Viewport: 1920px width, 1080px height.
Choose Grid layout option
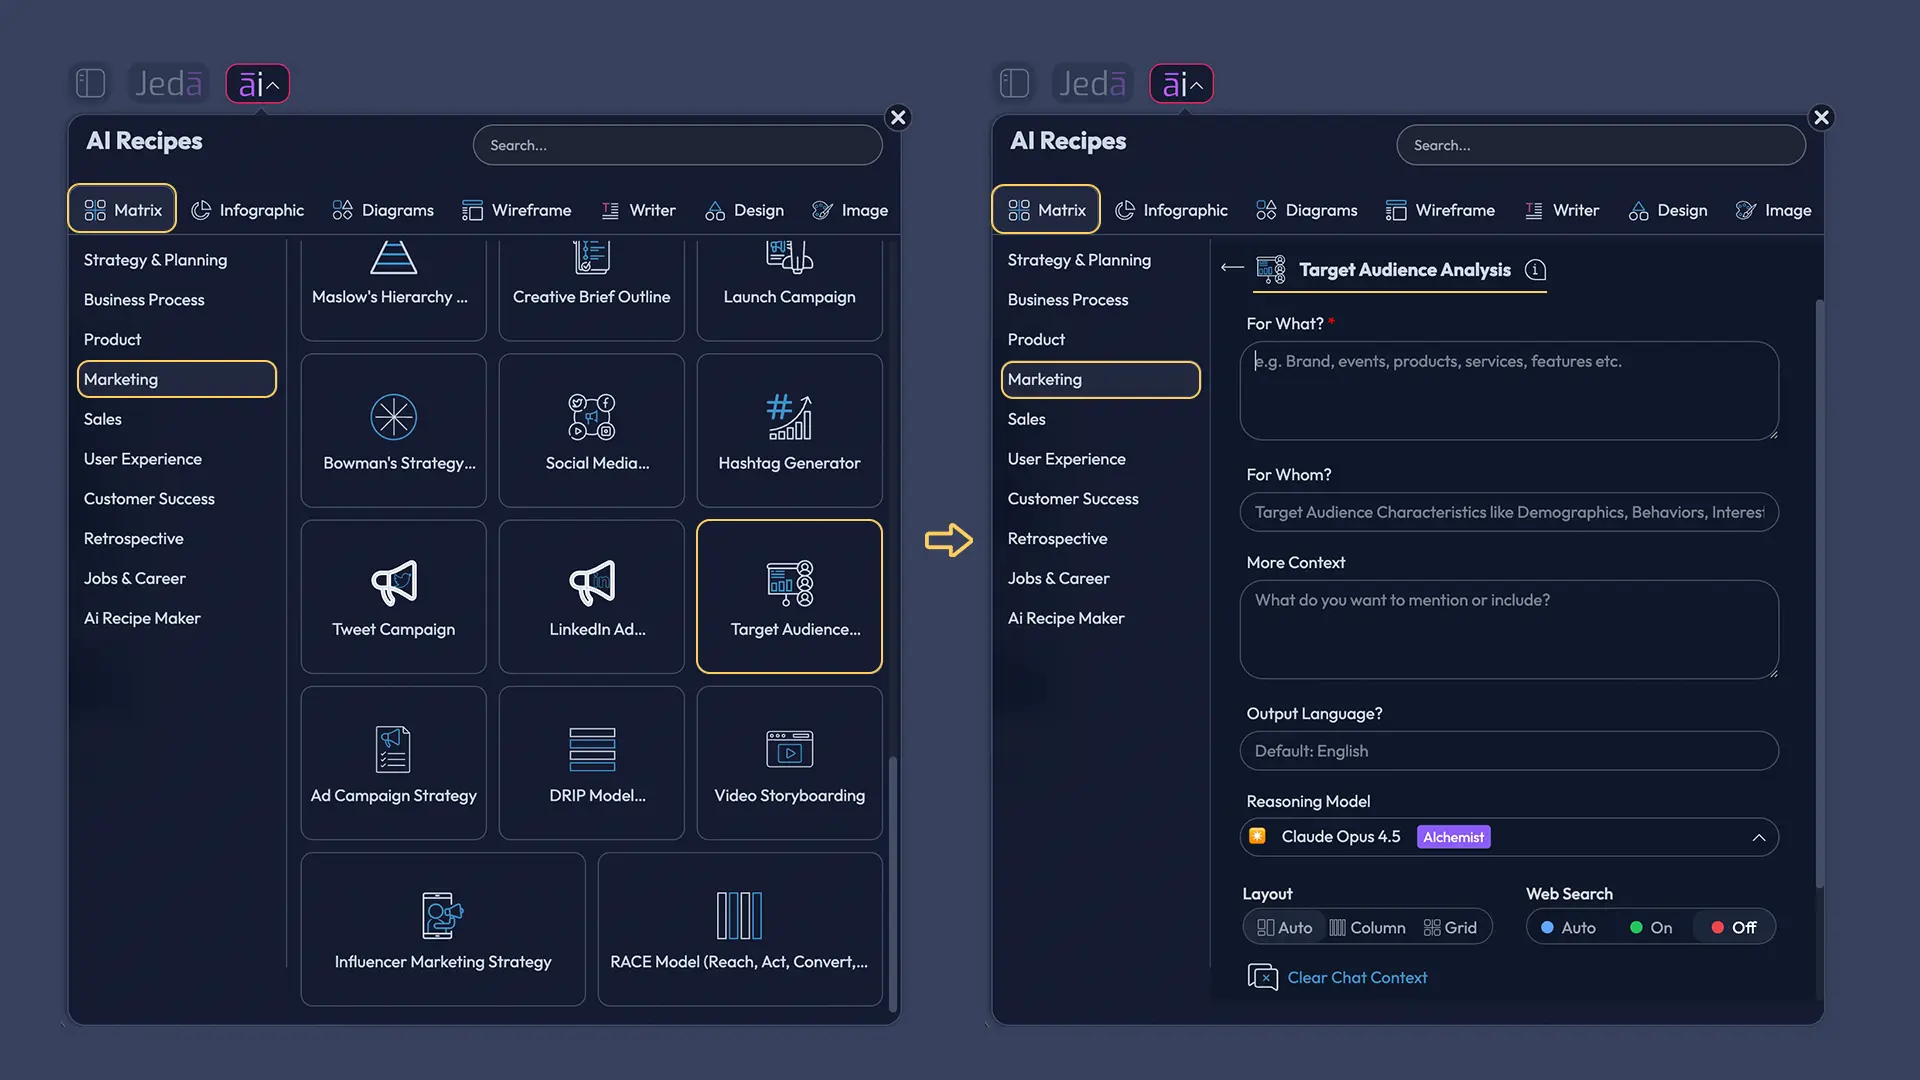[x=1450, y=928]
